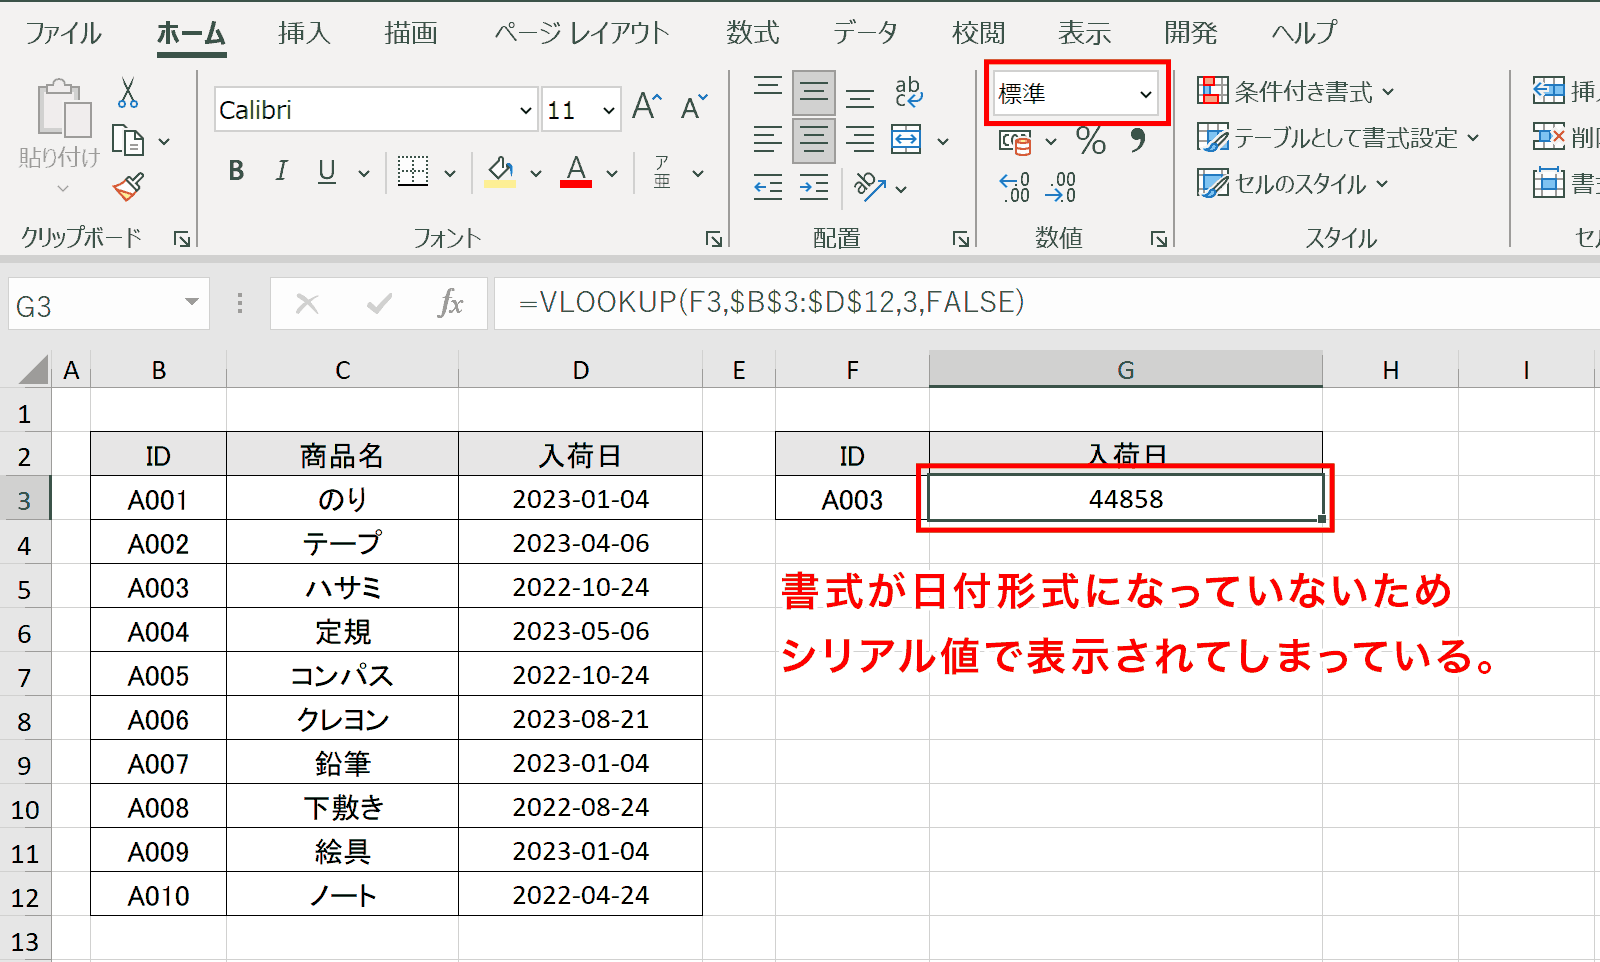Screen dimensions: 1600x962
Task: Toggle middle vertical alignment
Action: pyautogui.click(x=814, y=93)
